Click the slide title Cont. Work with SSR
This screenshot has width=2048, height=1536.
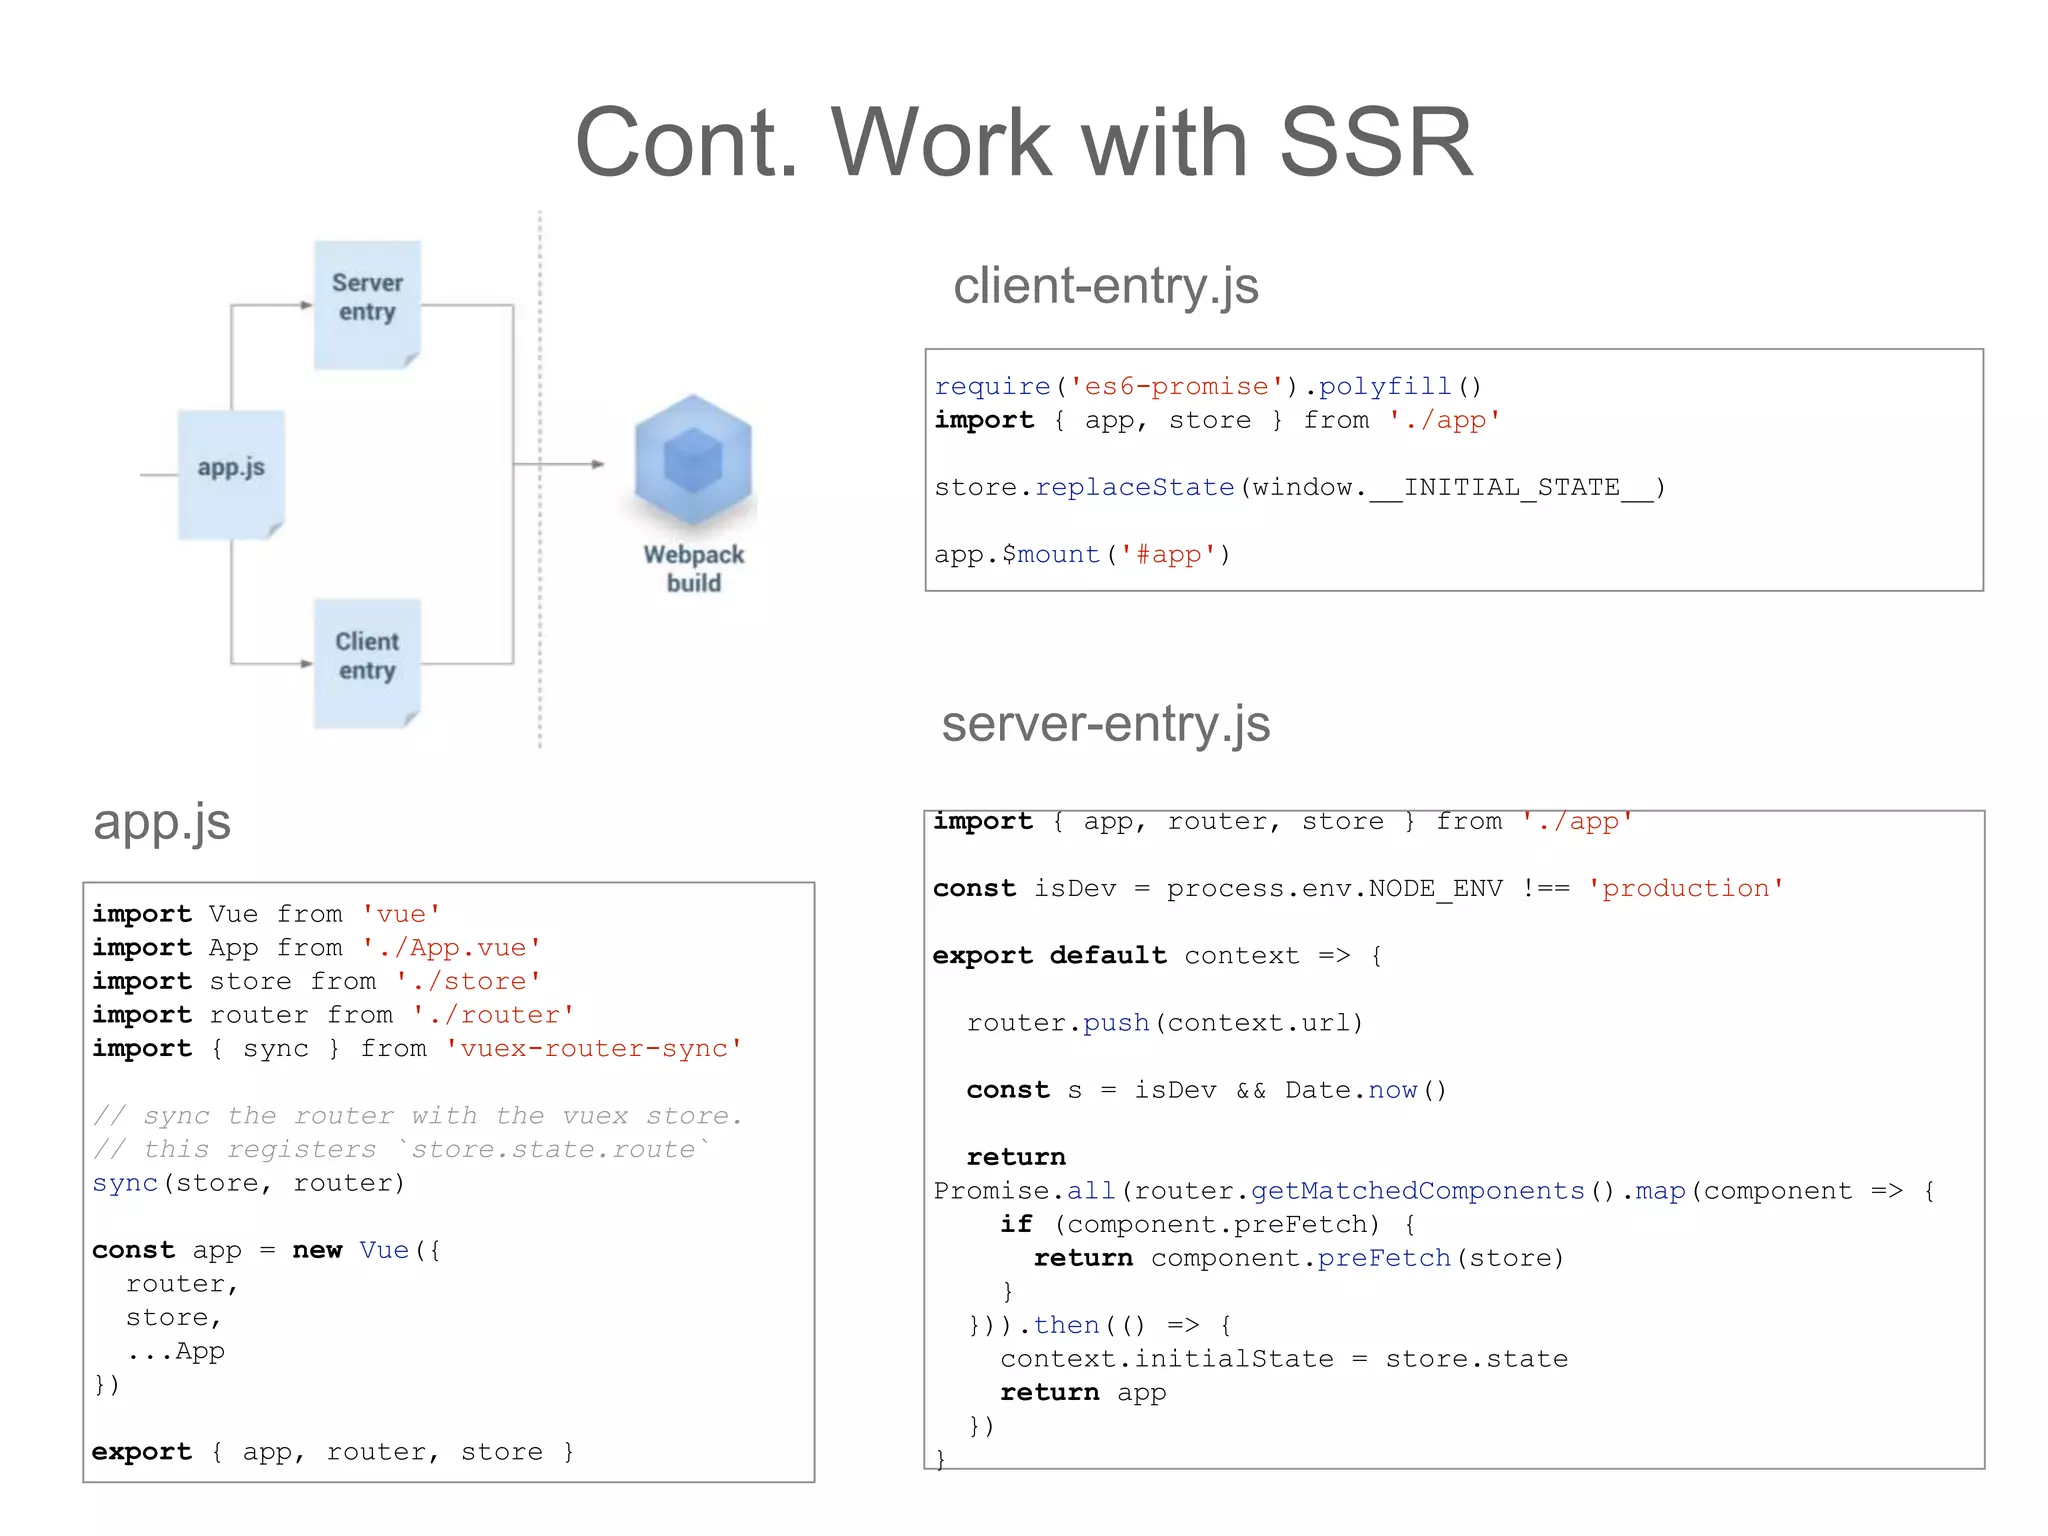(1024, 142)
